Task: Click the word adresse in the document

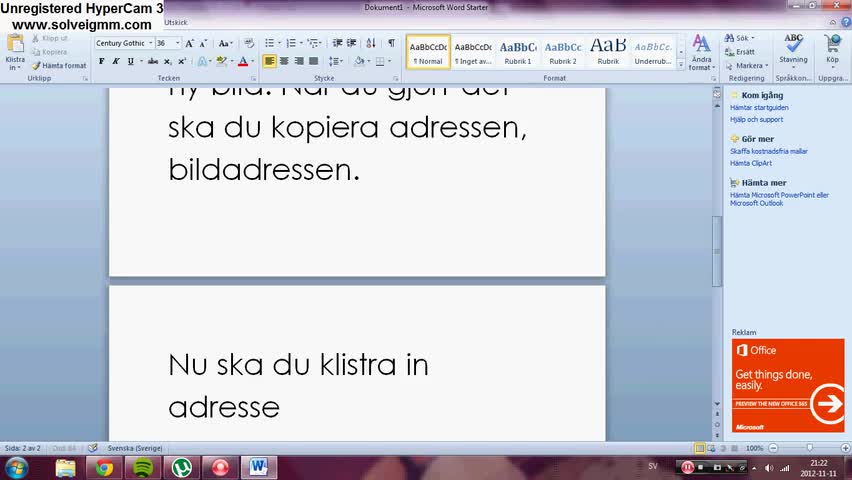Action: 224,408
